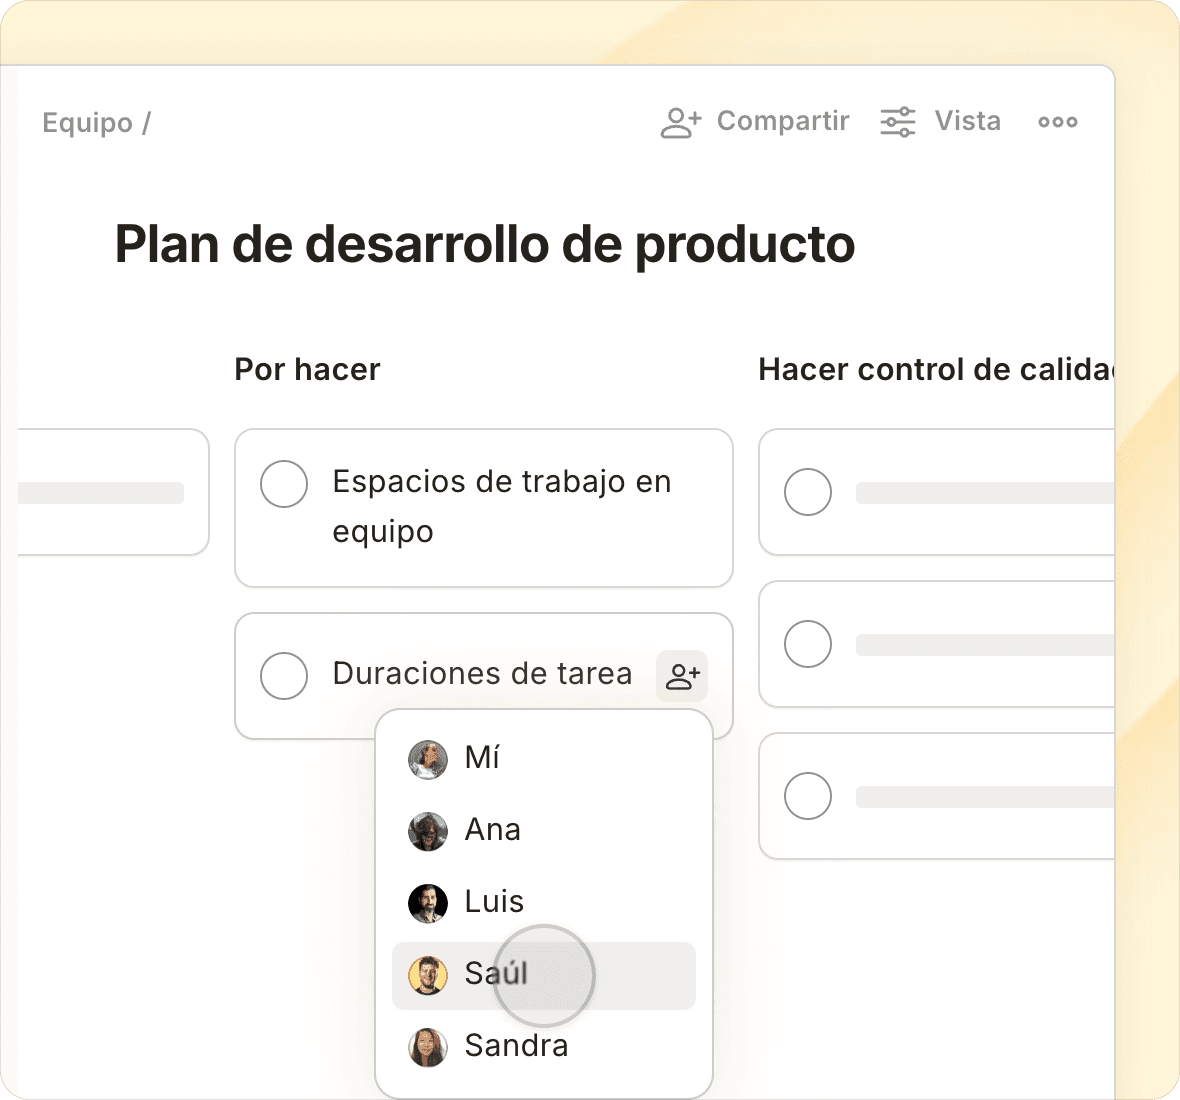Go to the Equipo breadcrumb link
This screenshot has width=1180, height=1100.
point(87,123)
